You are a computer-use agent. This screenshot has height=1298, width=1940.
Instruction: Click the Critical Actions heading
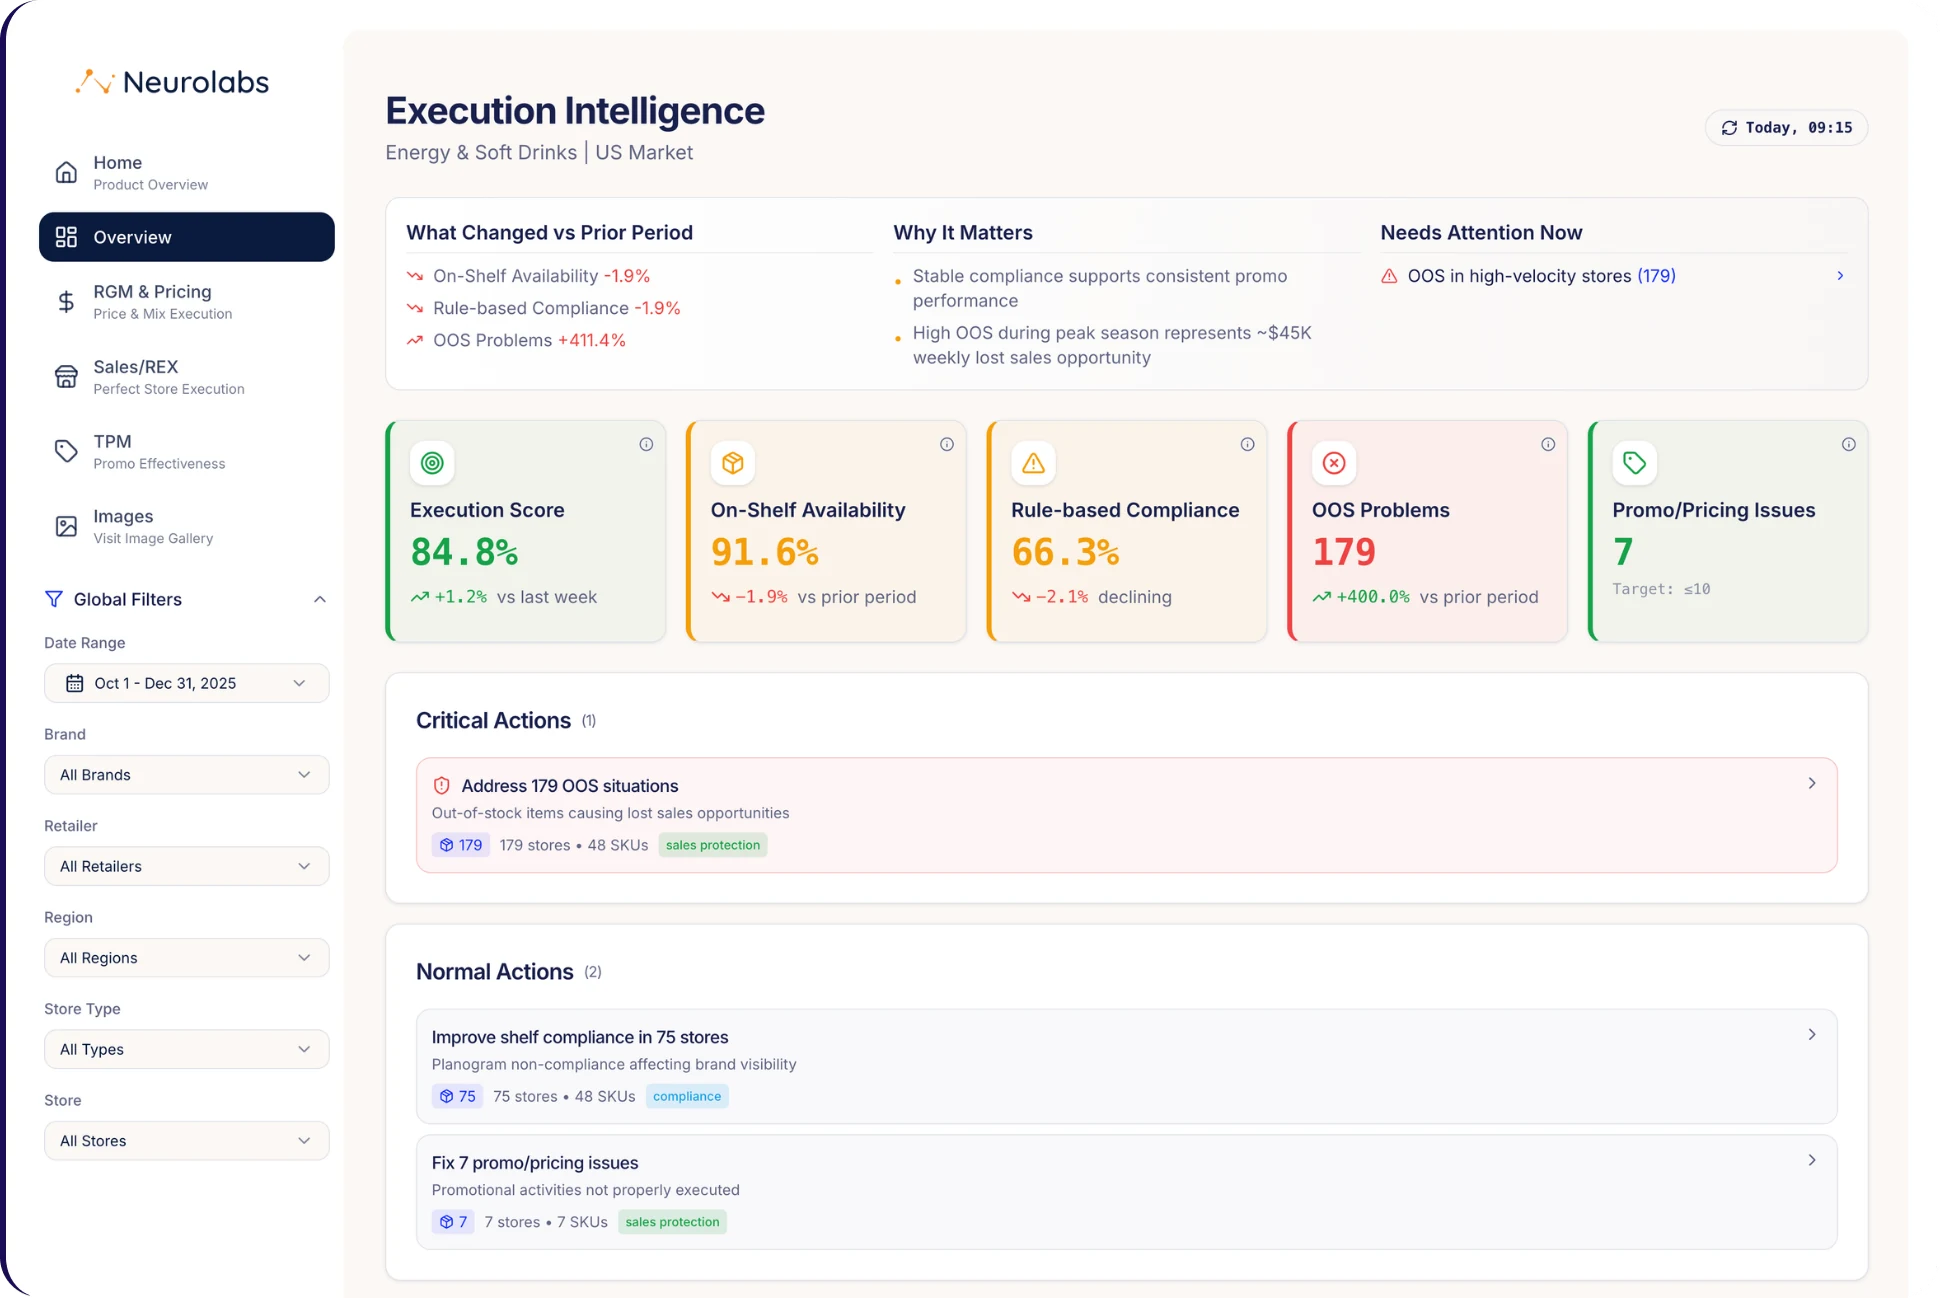coord(493,720)
